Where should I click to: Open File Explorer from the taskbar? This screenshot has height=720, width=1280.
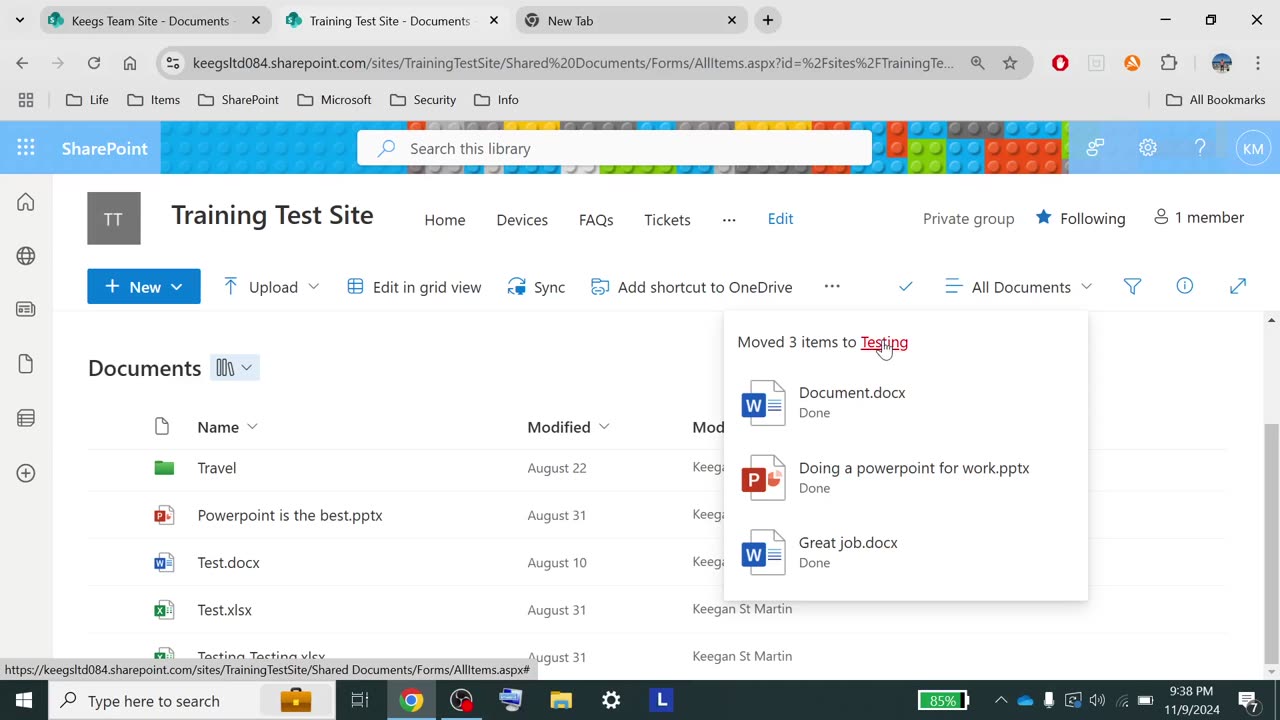(x=561, y=700)
